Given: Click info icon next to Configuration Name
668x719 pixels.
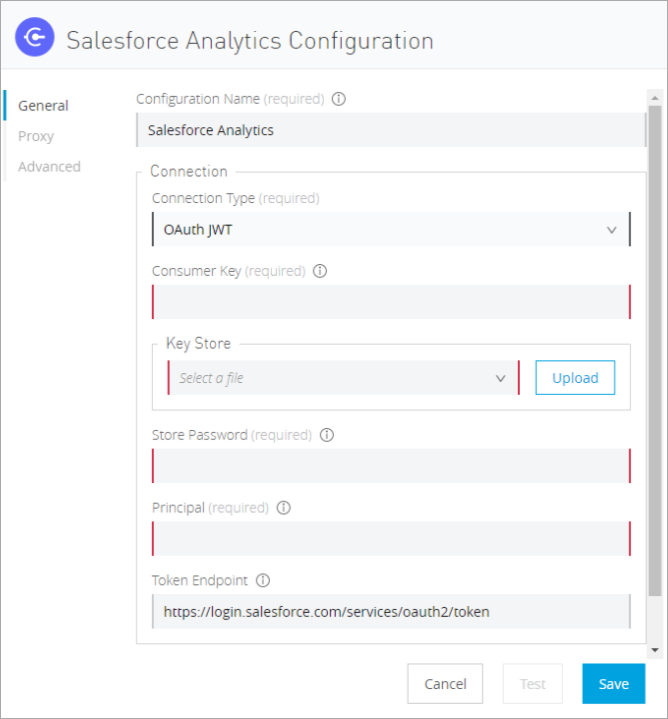Looking at the screenshot, I should [x=338, y=99].
